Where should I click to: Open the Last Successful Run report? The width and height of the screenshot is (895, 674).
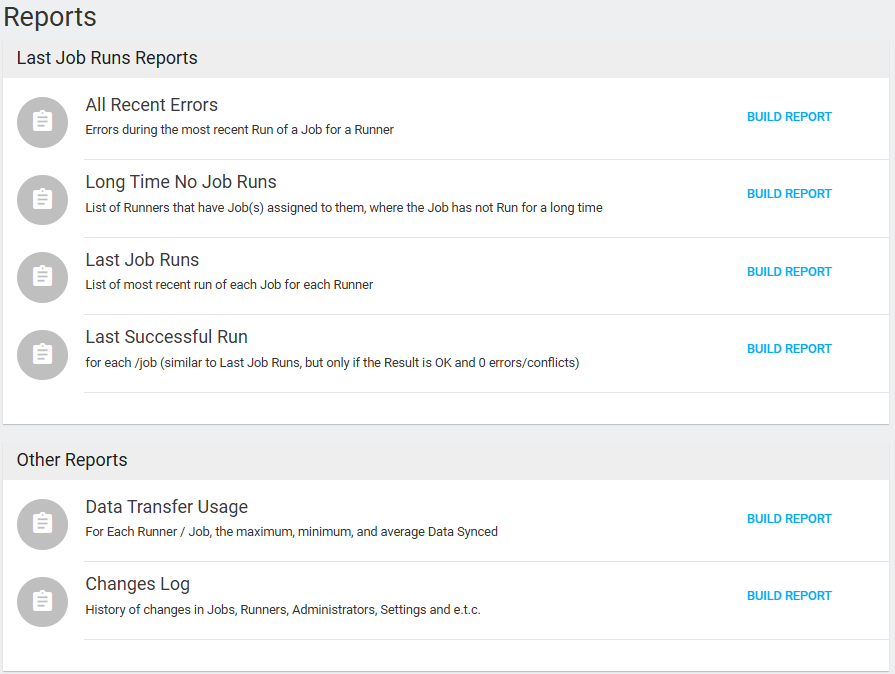point(166,337)
